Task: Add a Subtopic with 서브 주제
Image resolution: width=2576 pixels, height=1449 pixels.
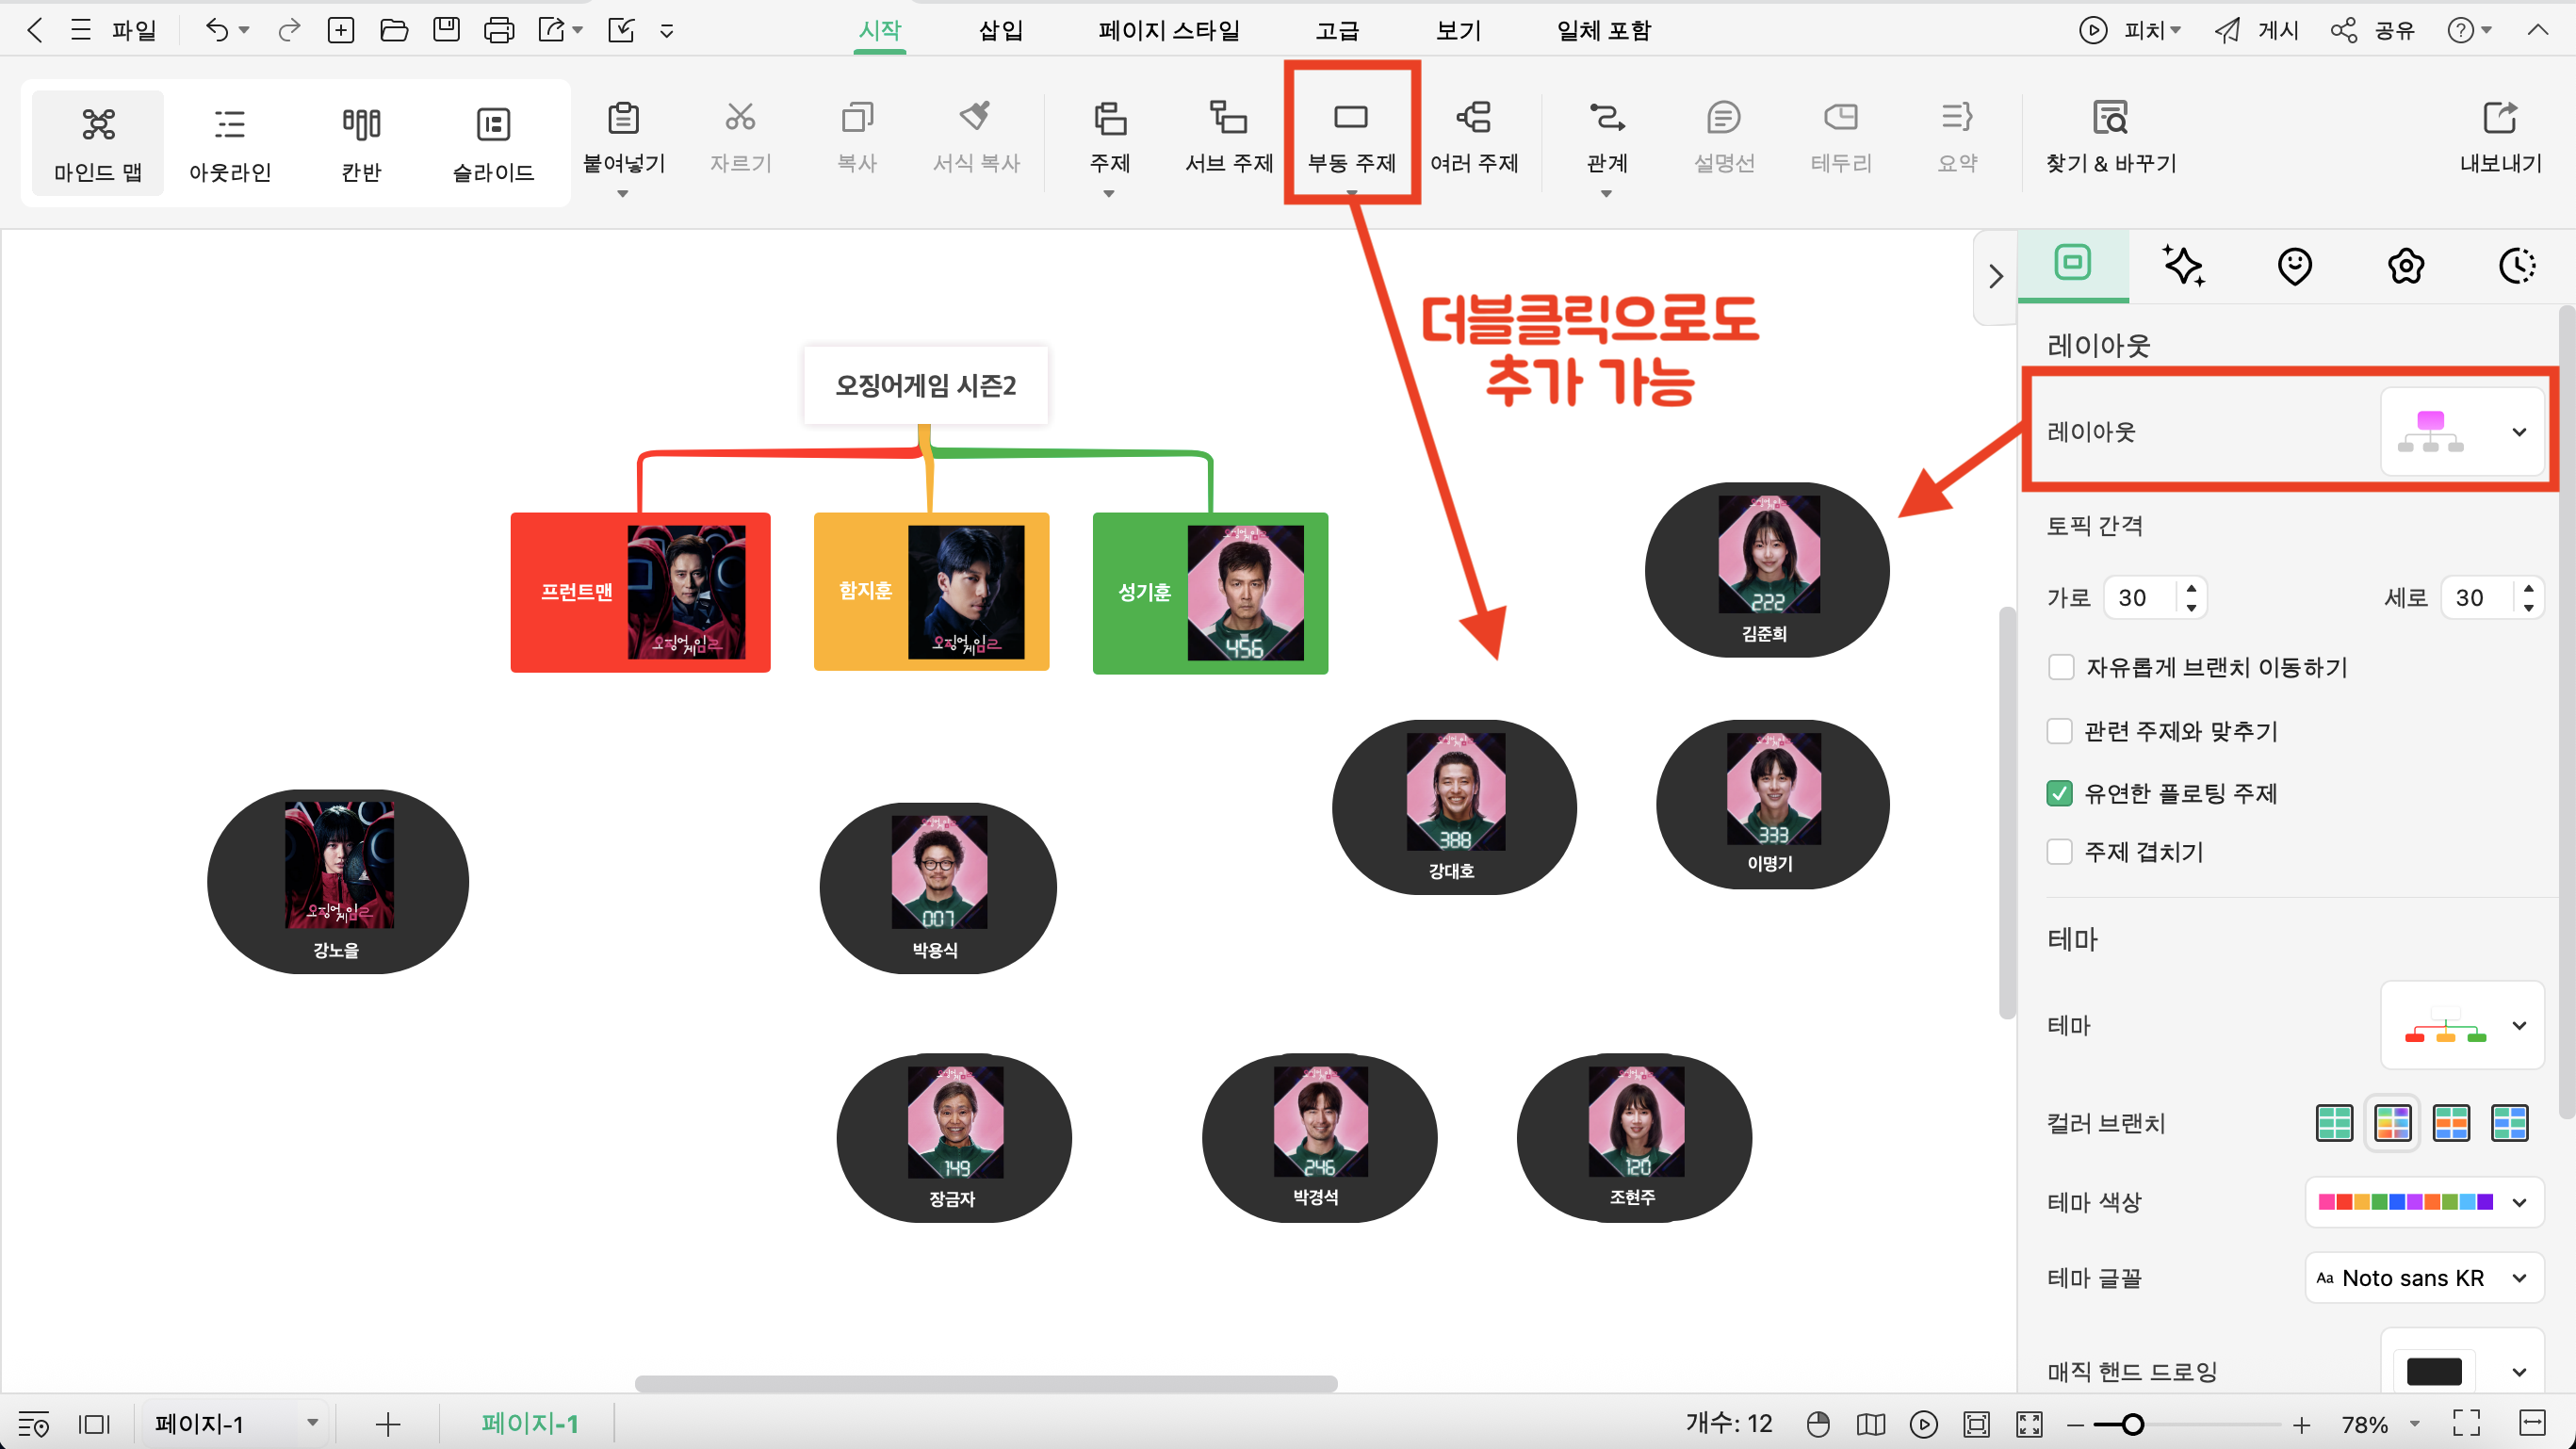Action: [x=1228, y=136]
